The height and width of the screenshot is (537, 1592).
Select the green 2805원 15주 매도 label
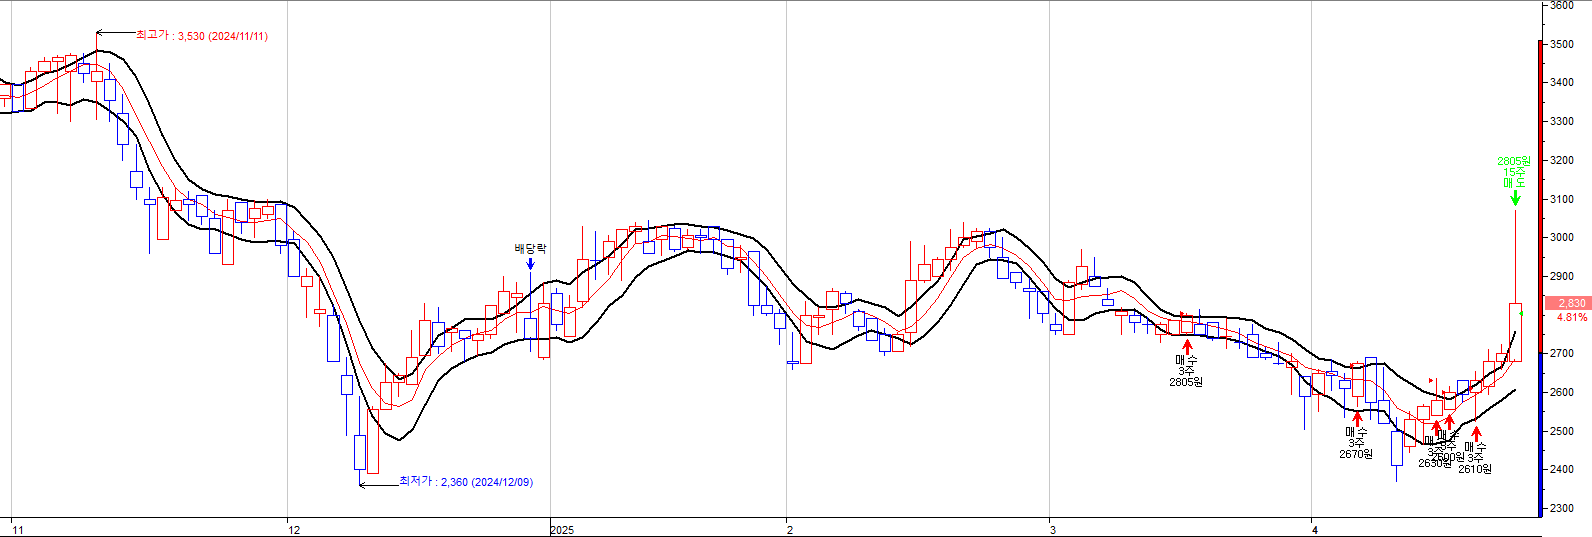(x=1514, y=172)
